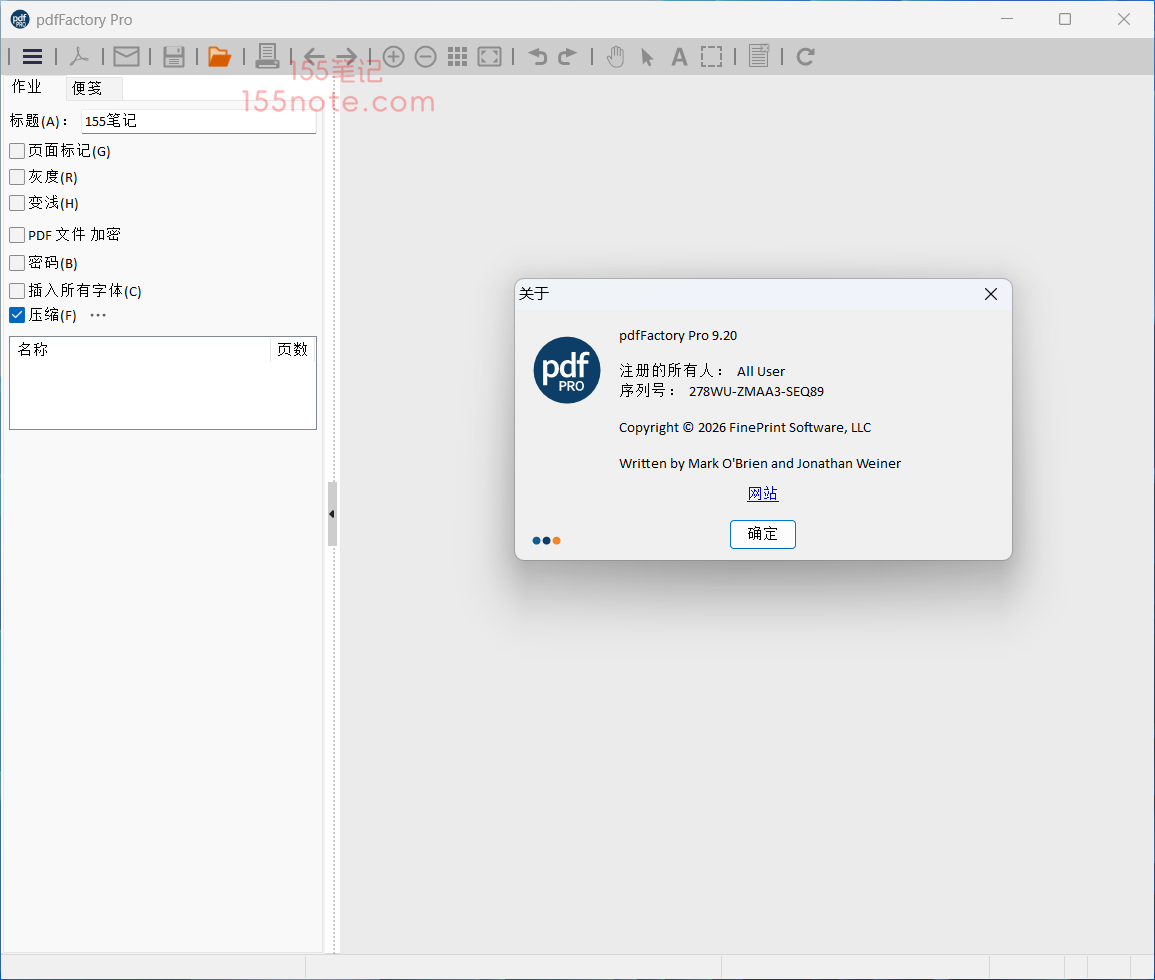Click the 确定 button in About dialog
Image resolution: width=1155 pixels, height=980 pixels.
tap(762, 534)
